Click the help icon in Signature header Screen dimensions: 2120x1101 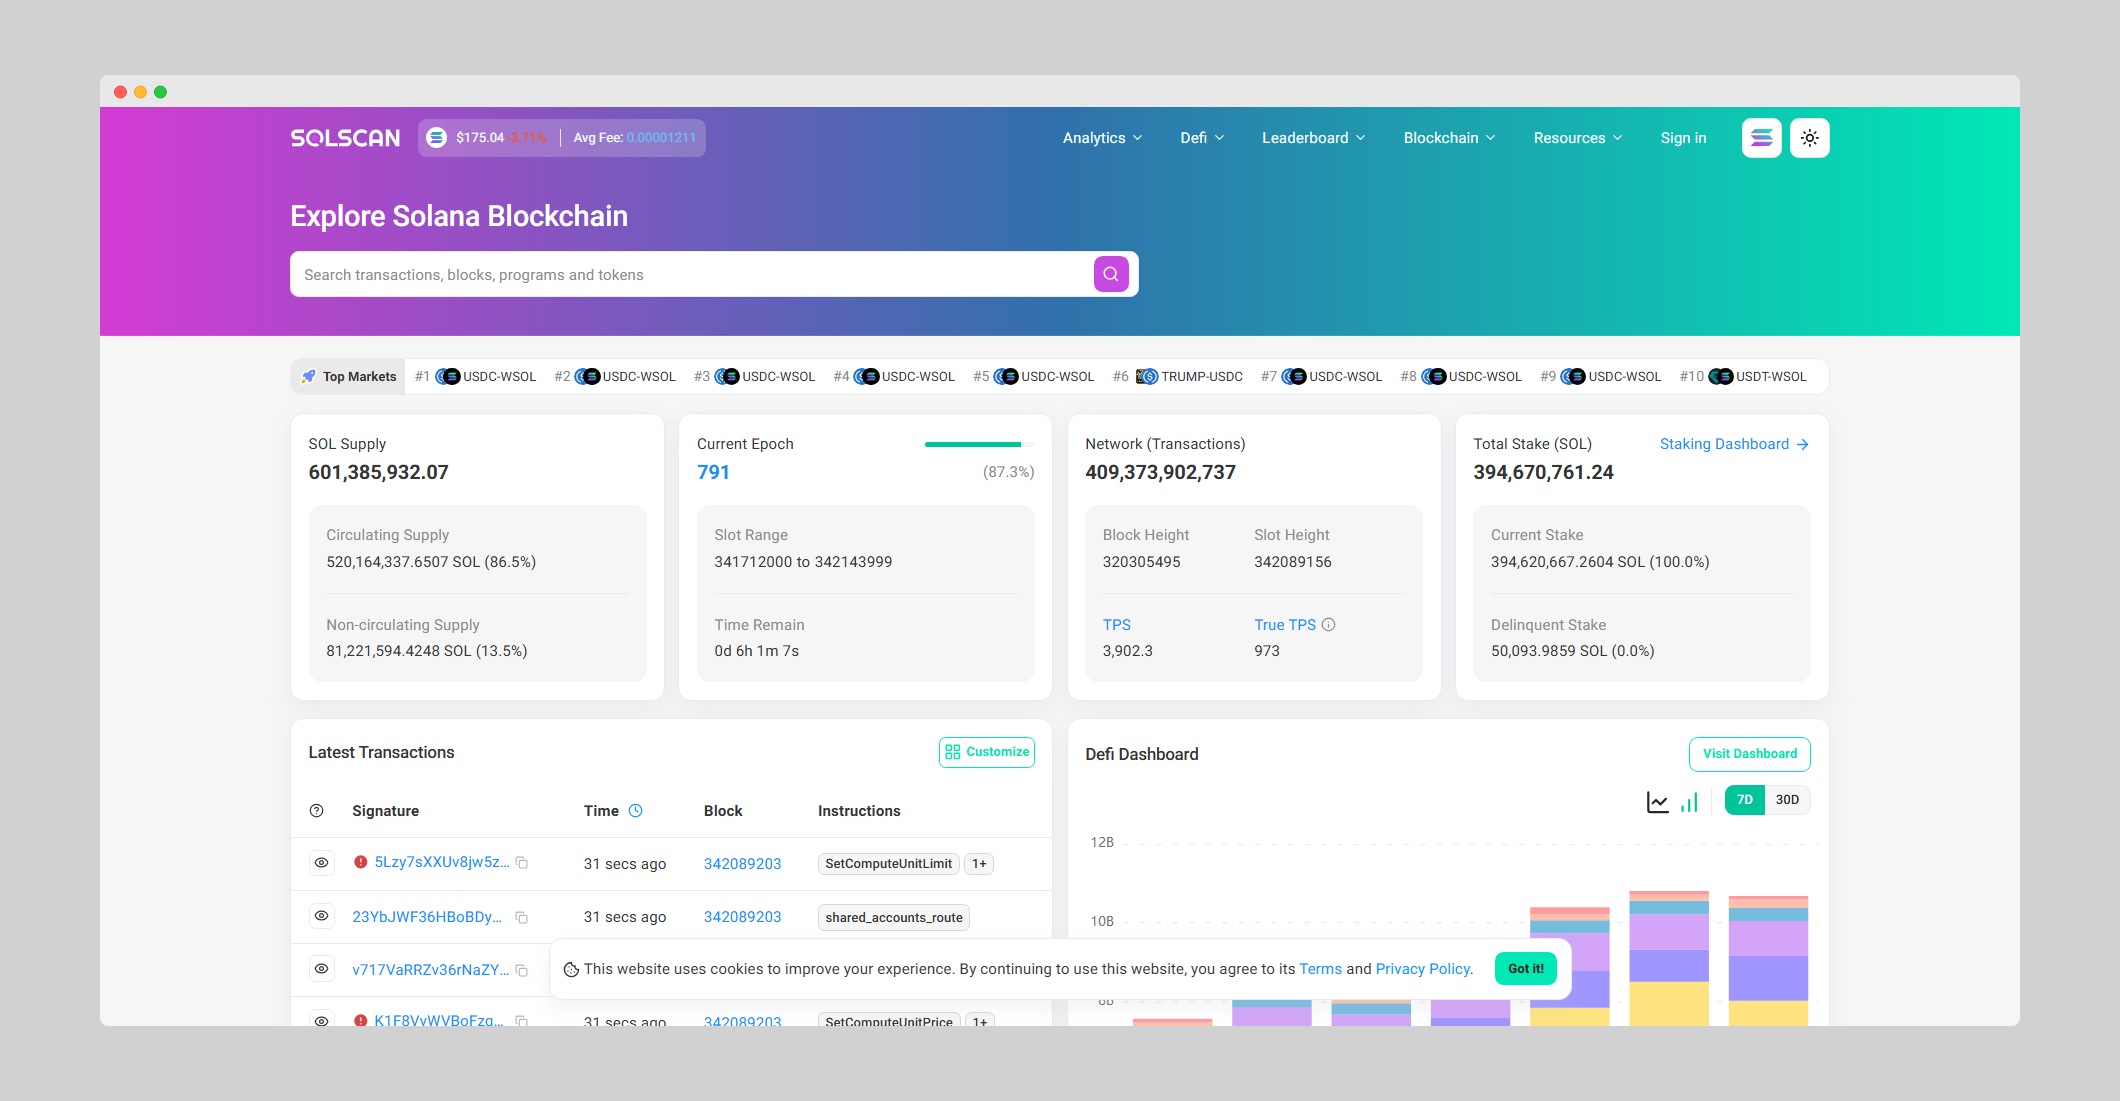pyautogui.click(x=317, y=811)
